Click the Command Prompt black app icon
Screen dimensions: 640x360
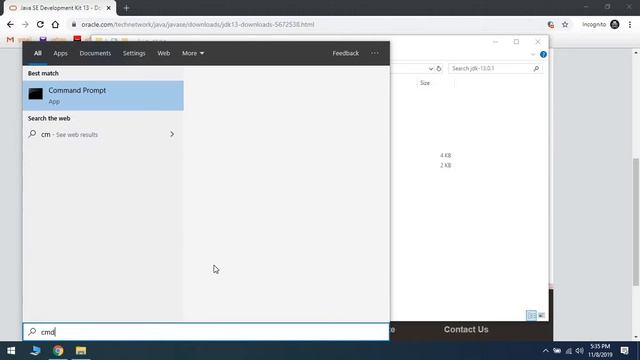click(x=36, y=94)
